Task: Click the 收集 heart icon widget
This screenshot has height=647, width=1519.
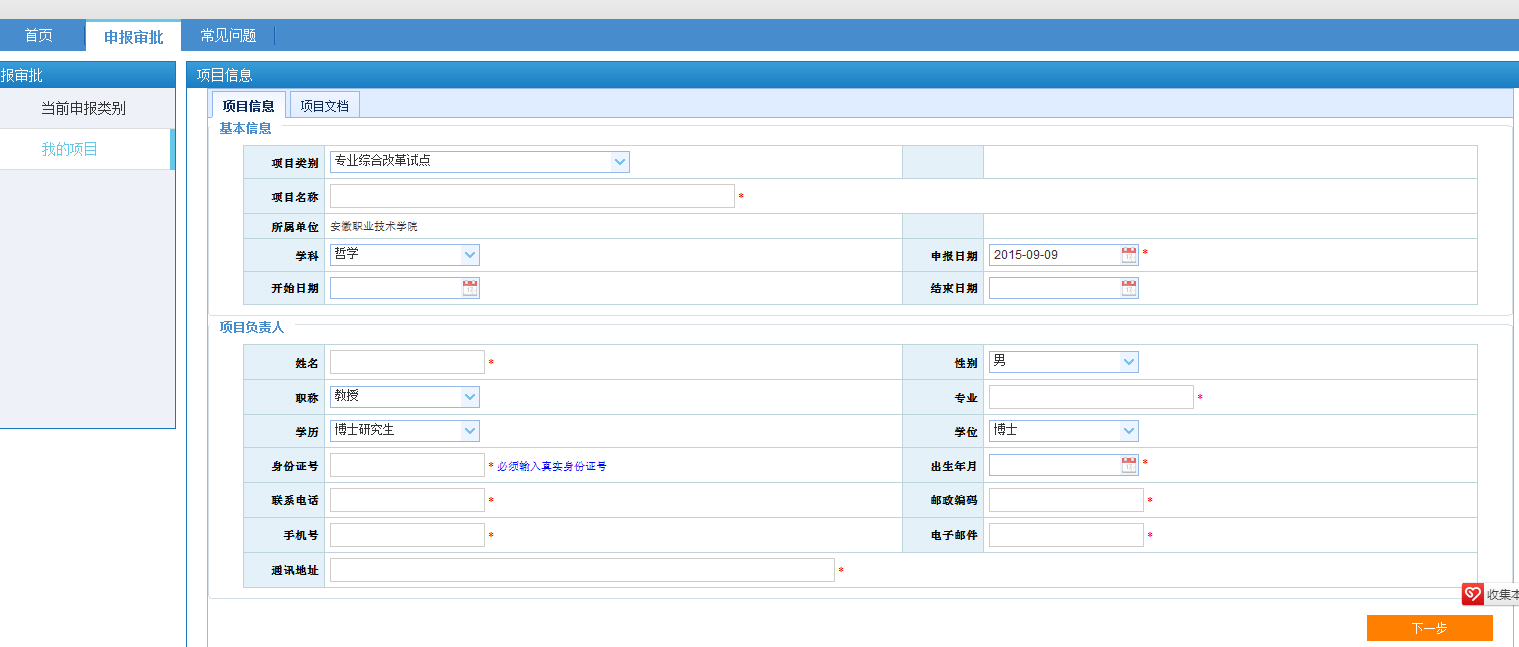Action: click(x=1472, y=595)
